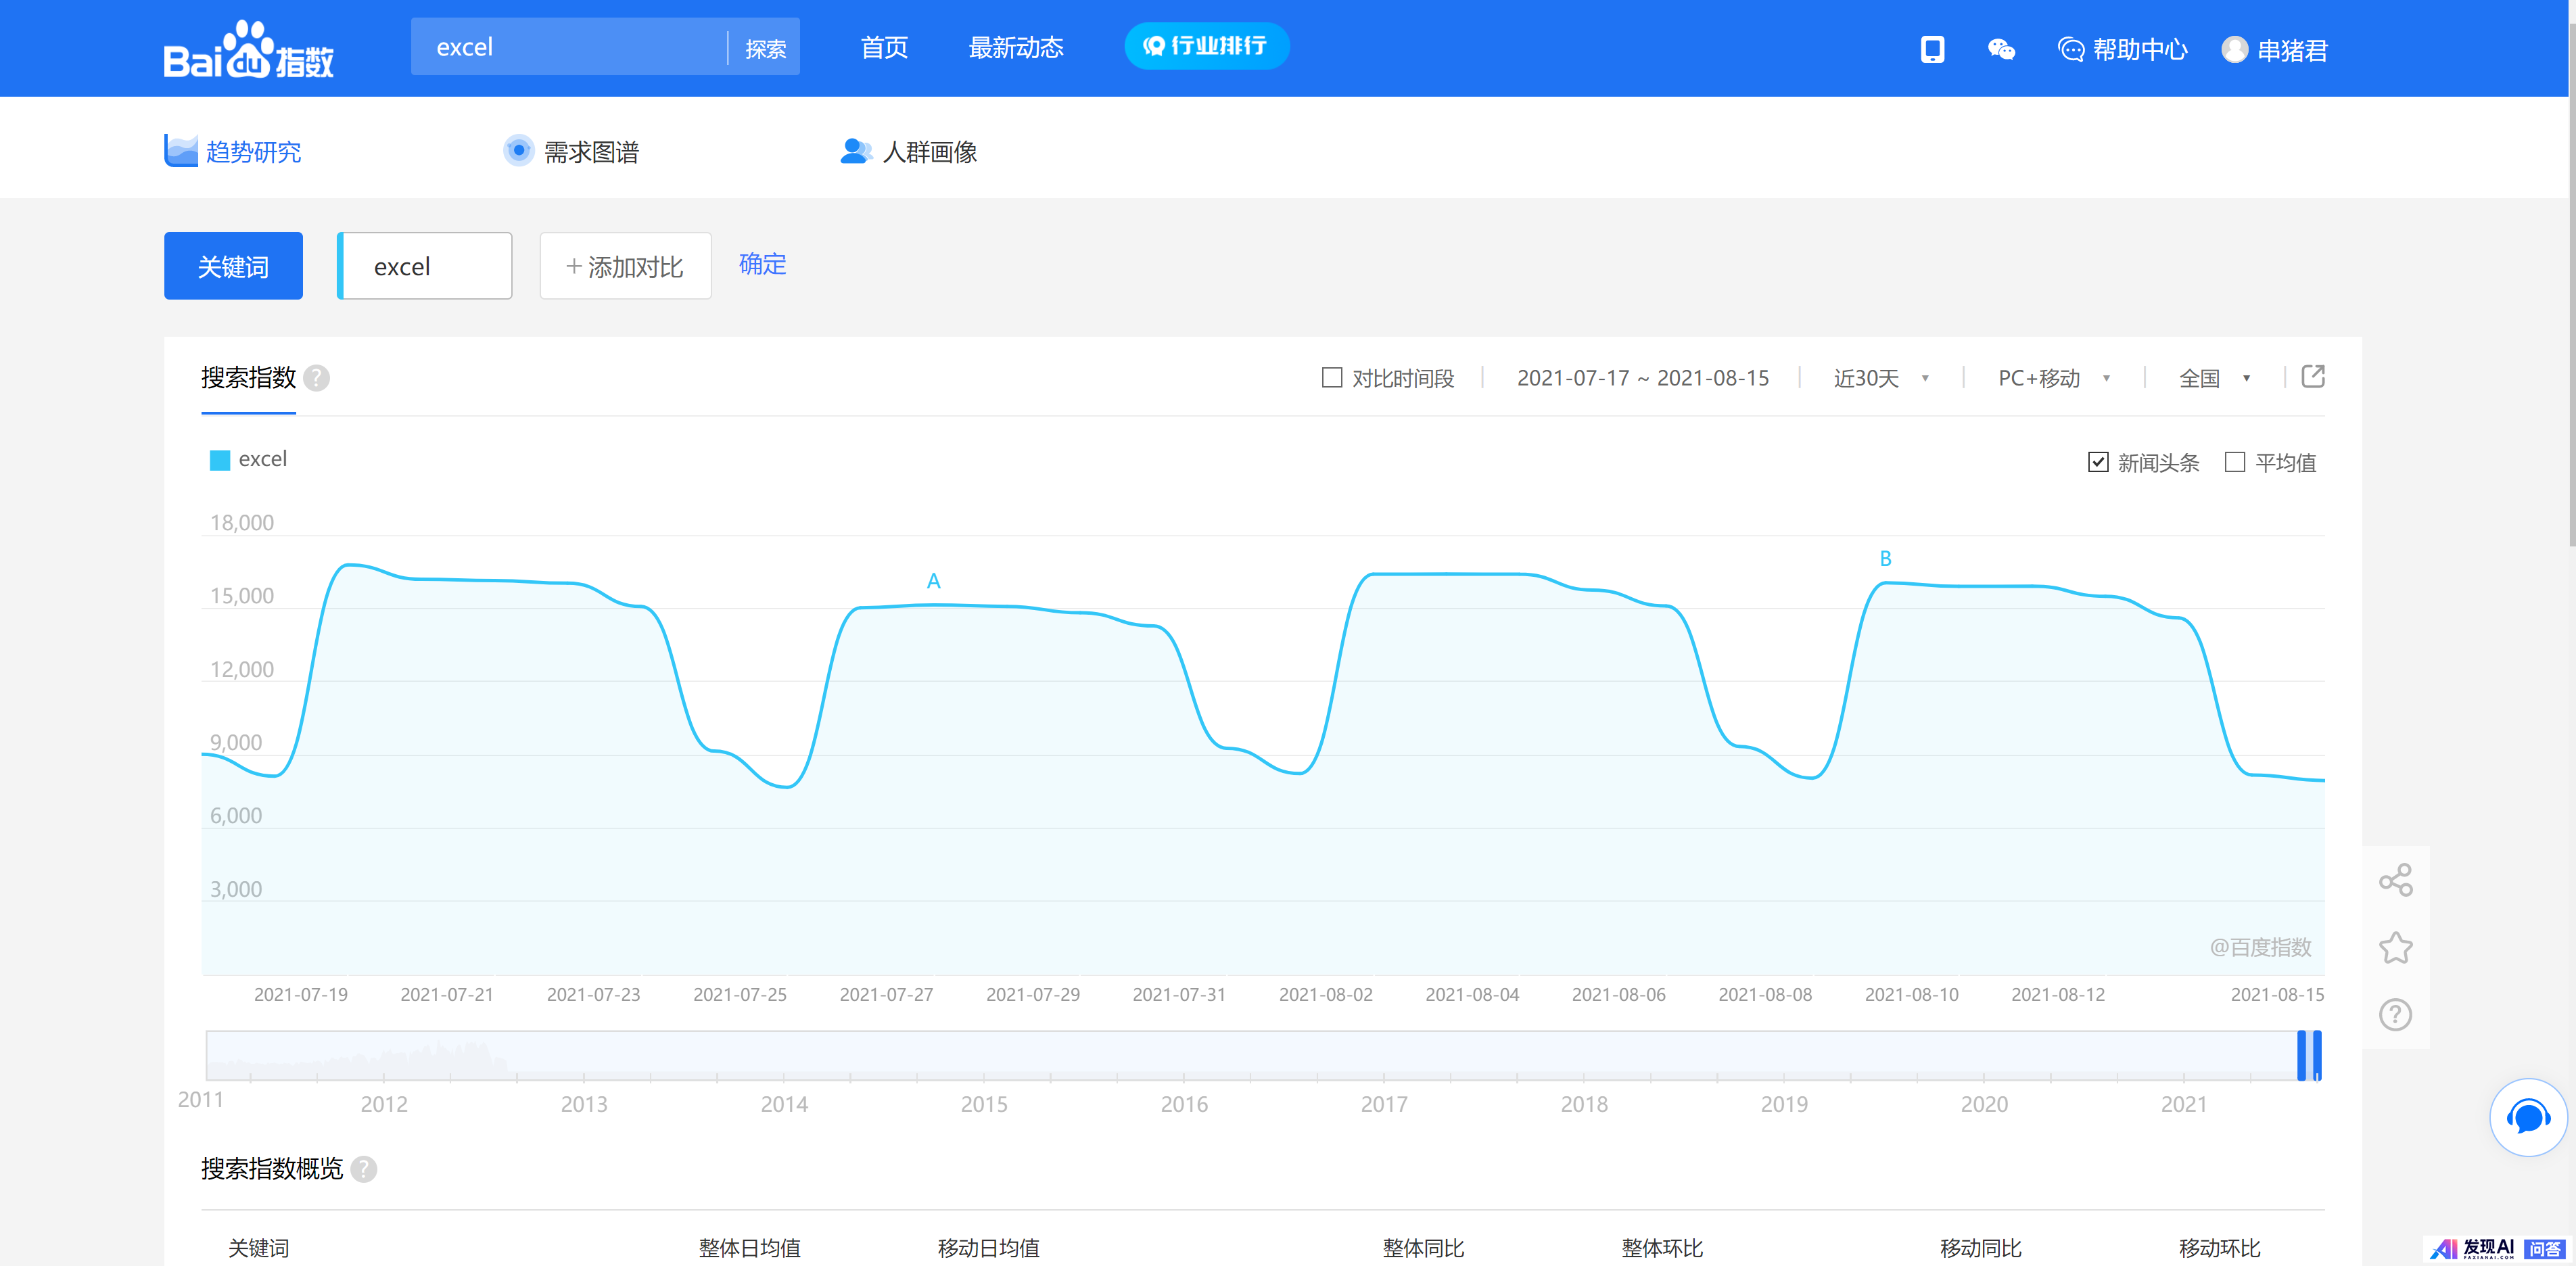This screenshot has width=2576, height=1266.
Task: Switch to 需求图谱 tab
Action: coord(571,151)
